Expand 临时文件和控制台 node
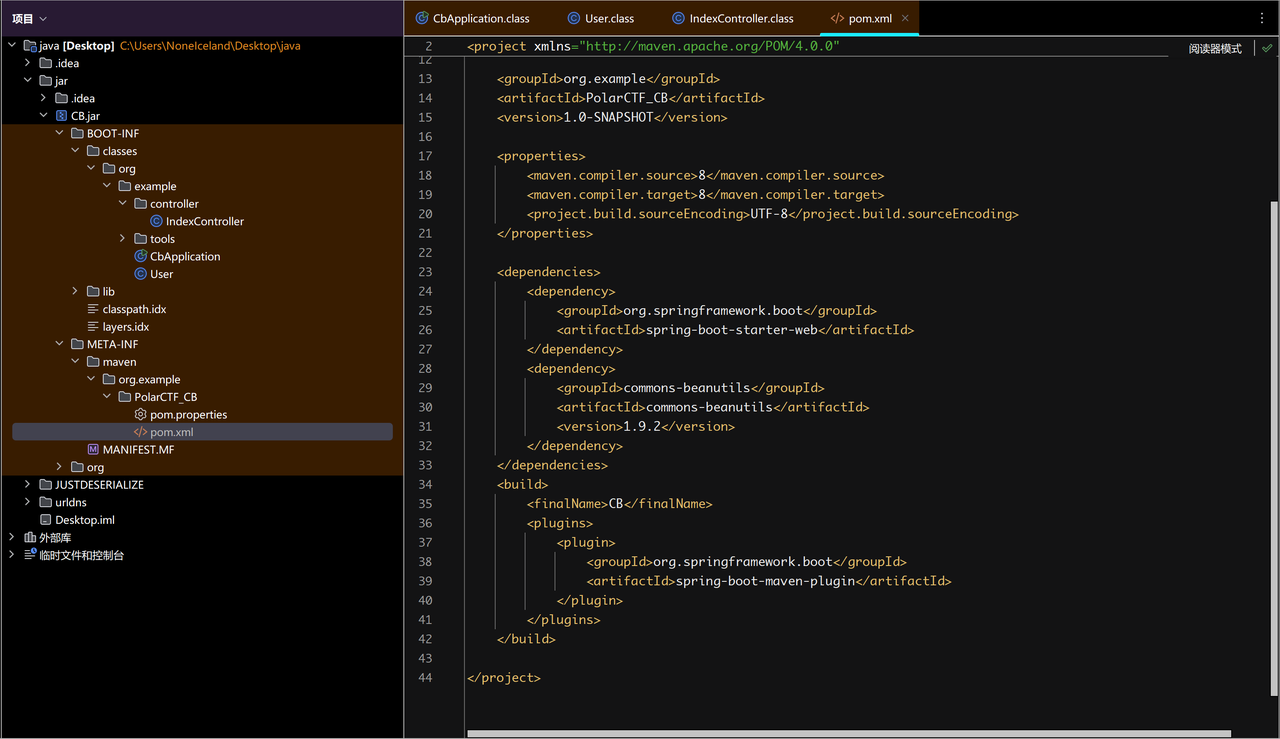1280x739 pixels. pos(12,555)
